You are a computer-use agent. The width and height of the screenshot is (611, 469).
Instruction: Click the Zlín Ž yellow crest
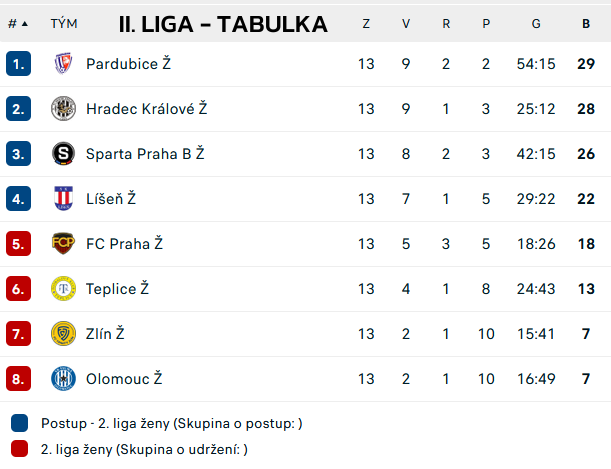[63, 333]
